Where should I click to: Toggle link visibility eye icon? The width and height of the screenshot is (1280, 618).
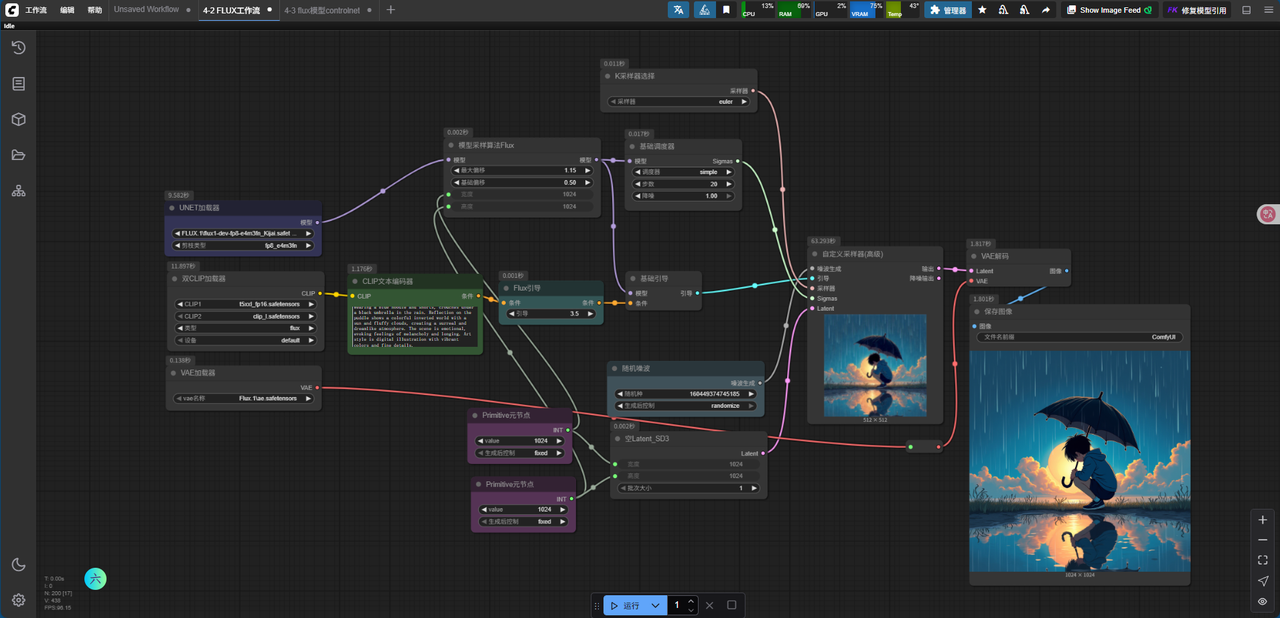pyautogui.click(x=1263, y=601)
